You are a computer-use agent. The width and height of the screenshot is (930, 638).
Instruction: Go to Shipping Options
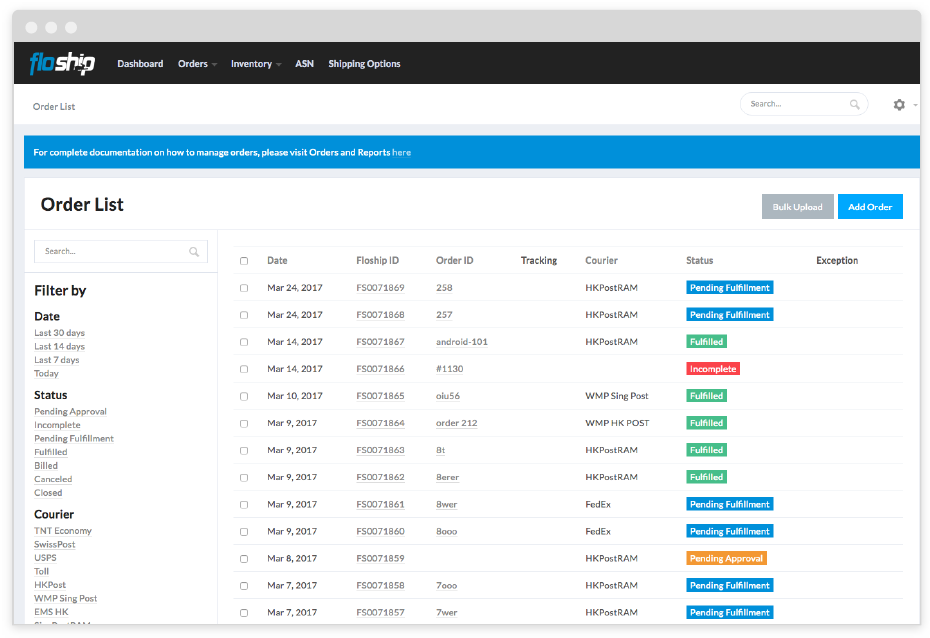click(364, 64)
